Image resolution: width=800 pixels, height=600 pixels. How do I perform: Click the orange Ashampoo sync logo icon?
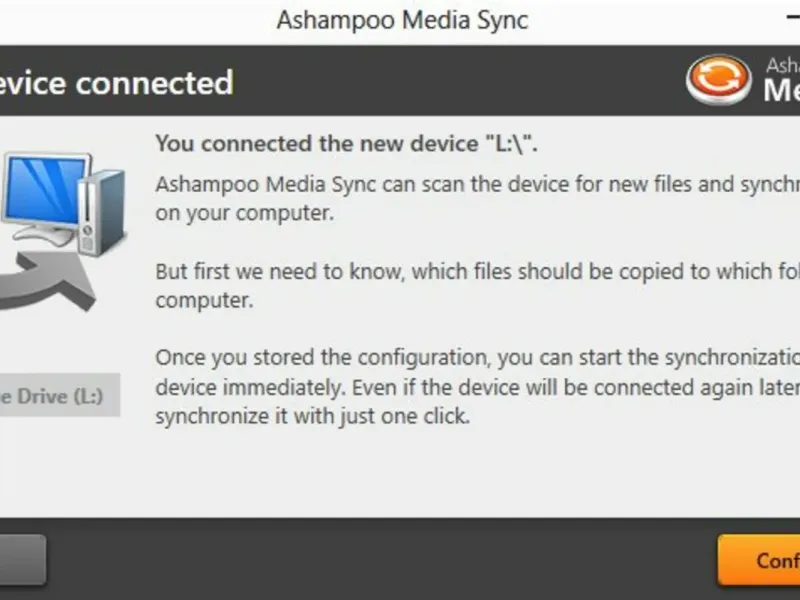click(x=719, y=80)
